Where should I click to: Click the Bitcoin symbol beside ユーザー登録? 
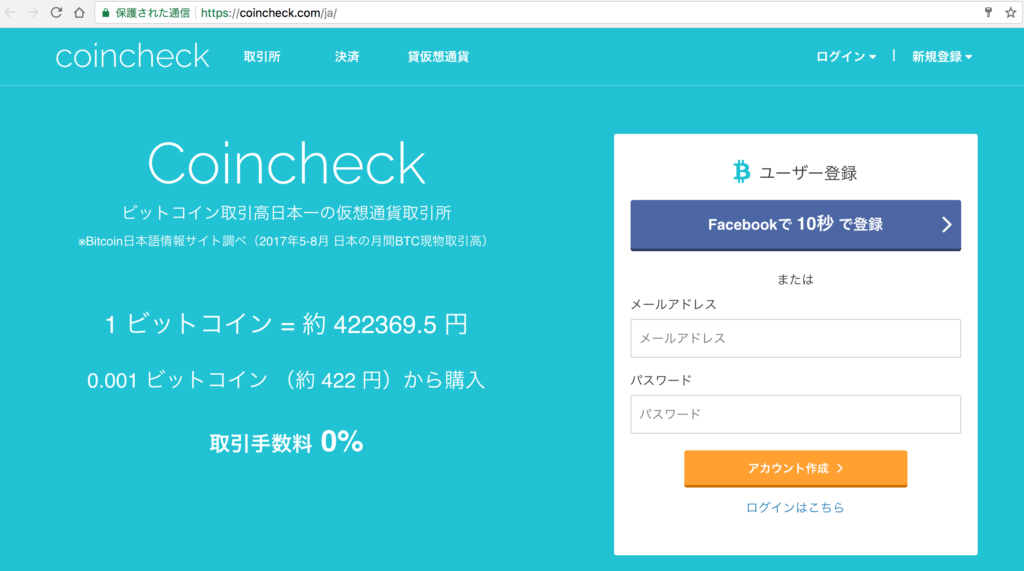tap(741, 172)
